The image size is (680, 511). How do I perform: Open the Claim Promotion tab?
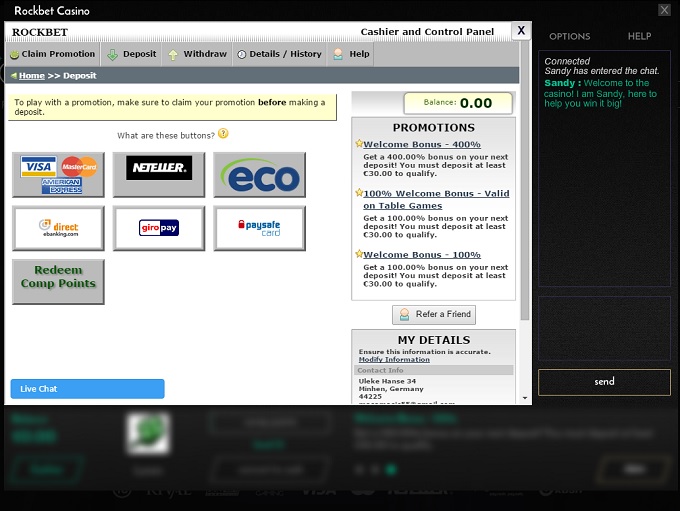point(52,54)
